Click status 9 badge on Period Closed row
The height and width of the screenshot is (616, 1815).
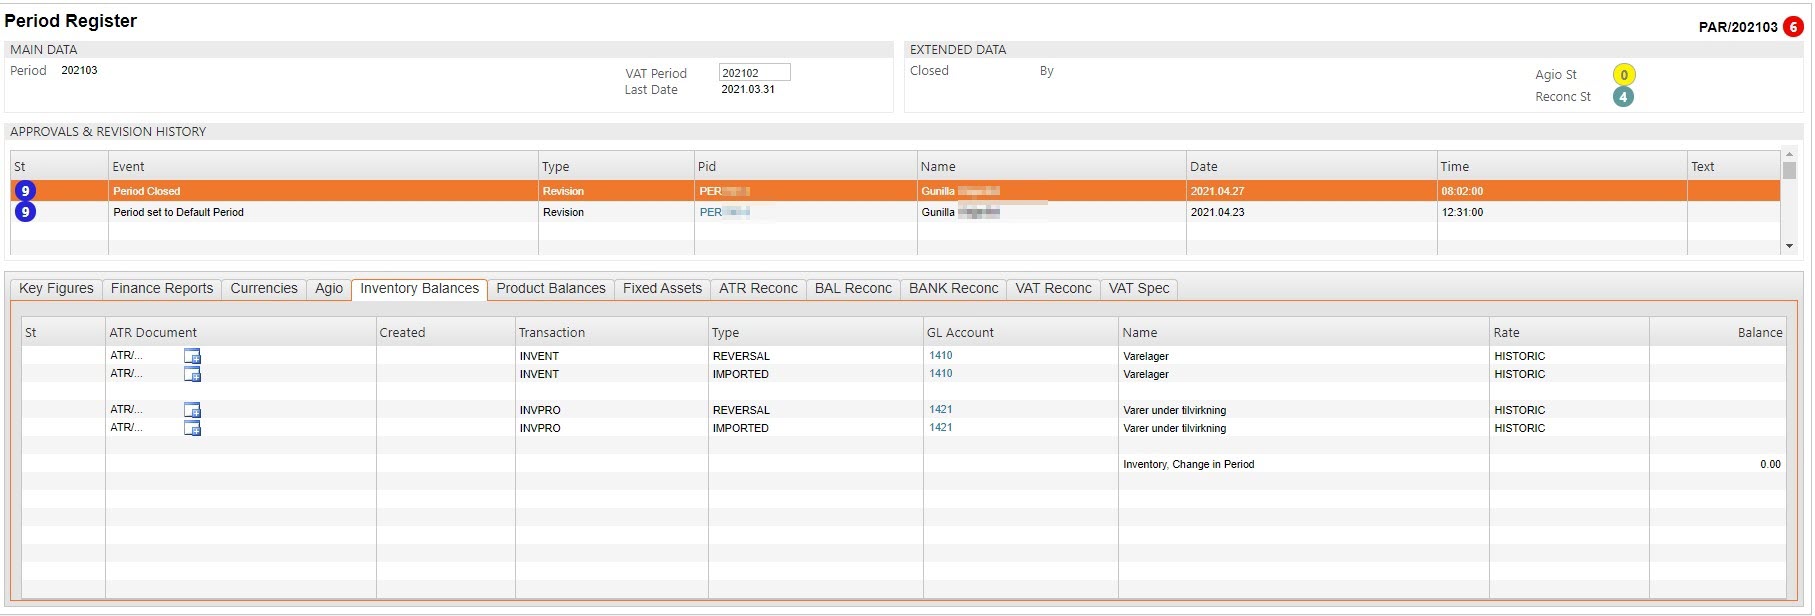26,191
